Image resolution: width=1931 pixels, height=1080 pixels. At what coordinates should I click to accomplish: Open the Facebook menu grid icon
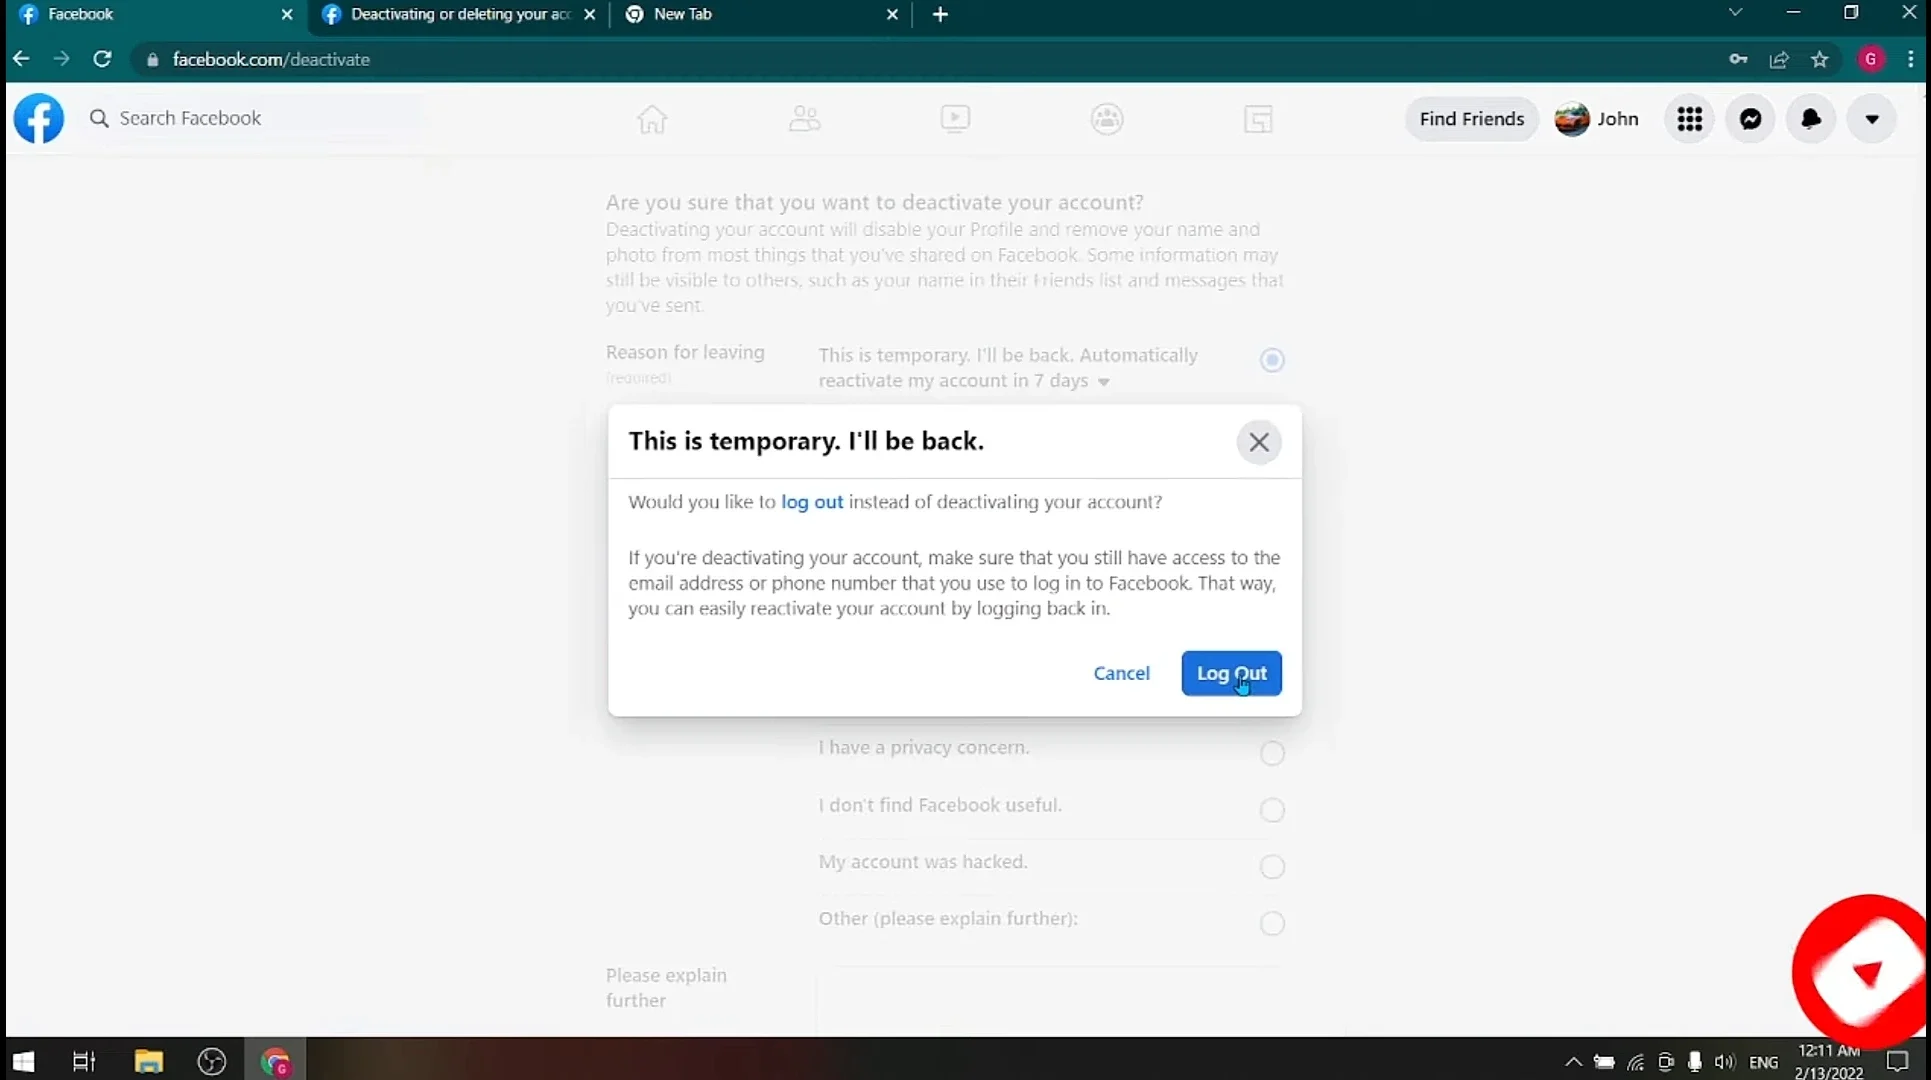point(1690,119)
